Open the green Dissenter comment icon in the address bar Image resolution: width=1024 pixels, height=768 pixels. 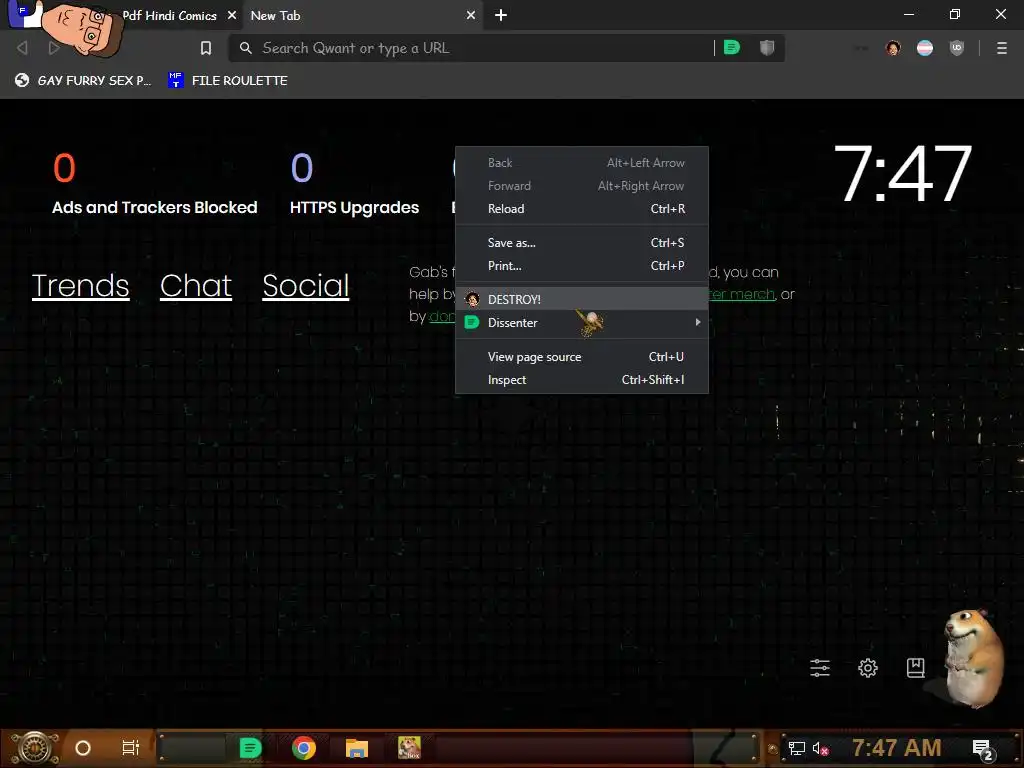pos(732,48)
